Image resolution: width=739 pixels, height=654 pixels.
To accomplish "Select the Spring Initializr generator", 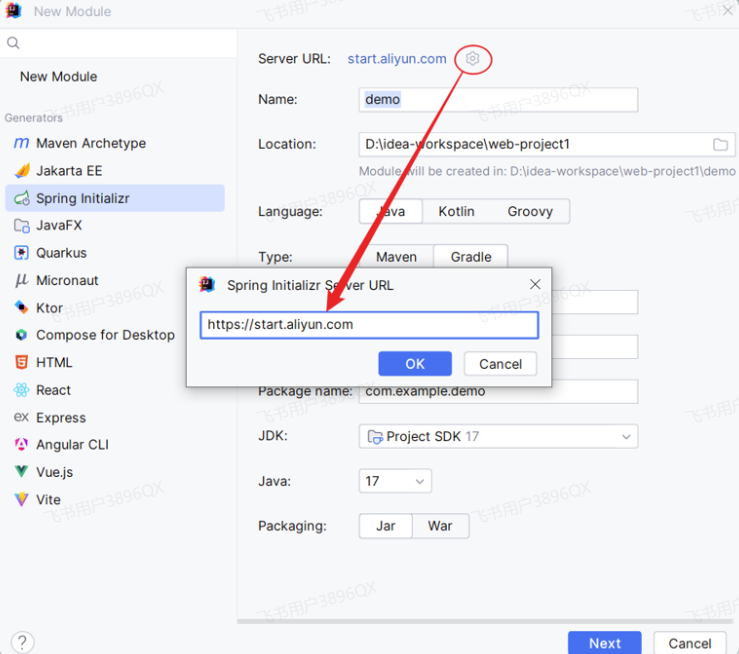I will click(x=115, y=198).
